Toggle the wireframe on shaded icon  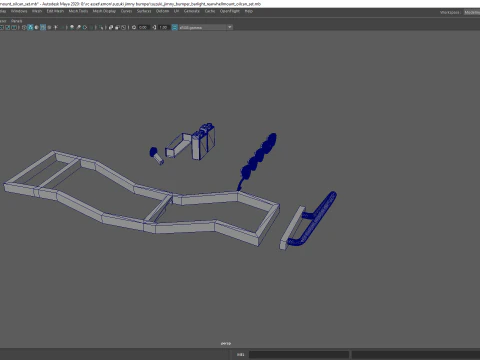(x=43, y=27)
